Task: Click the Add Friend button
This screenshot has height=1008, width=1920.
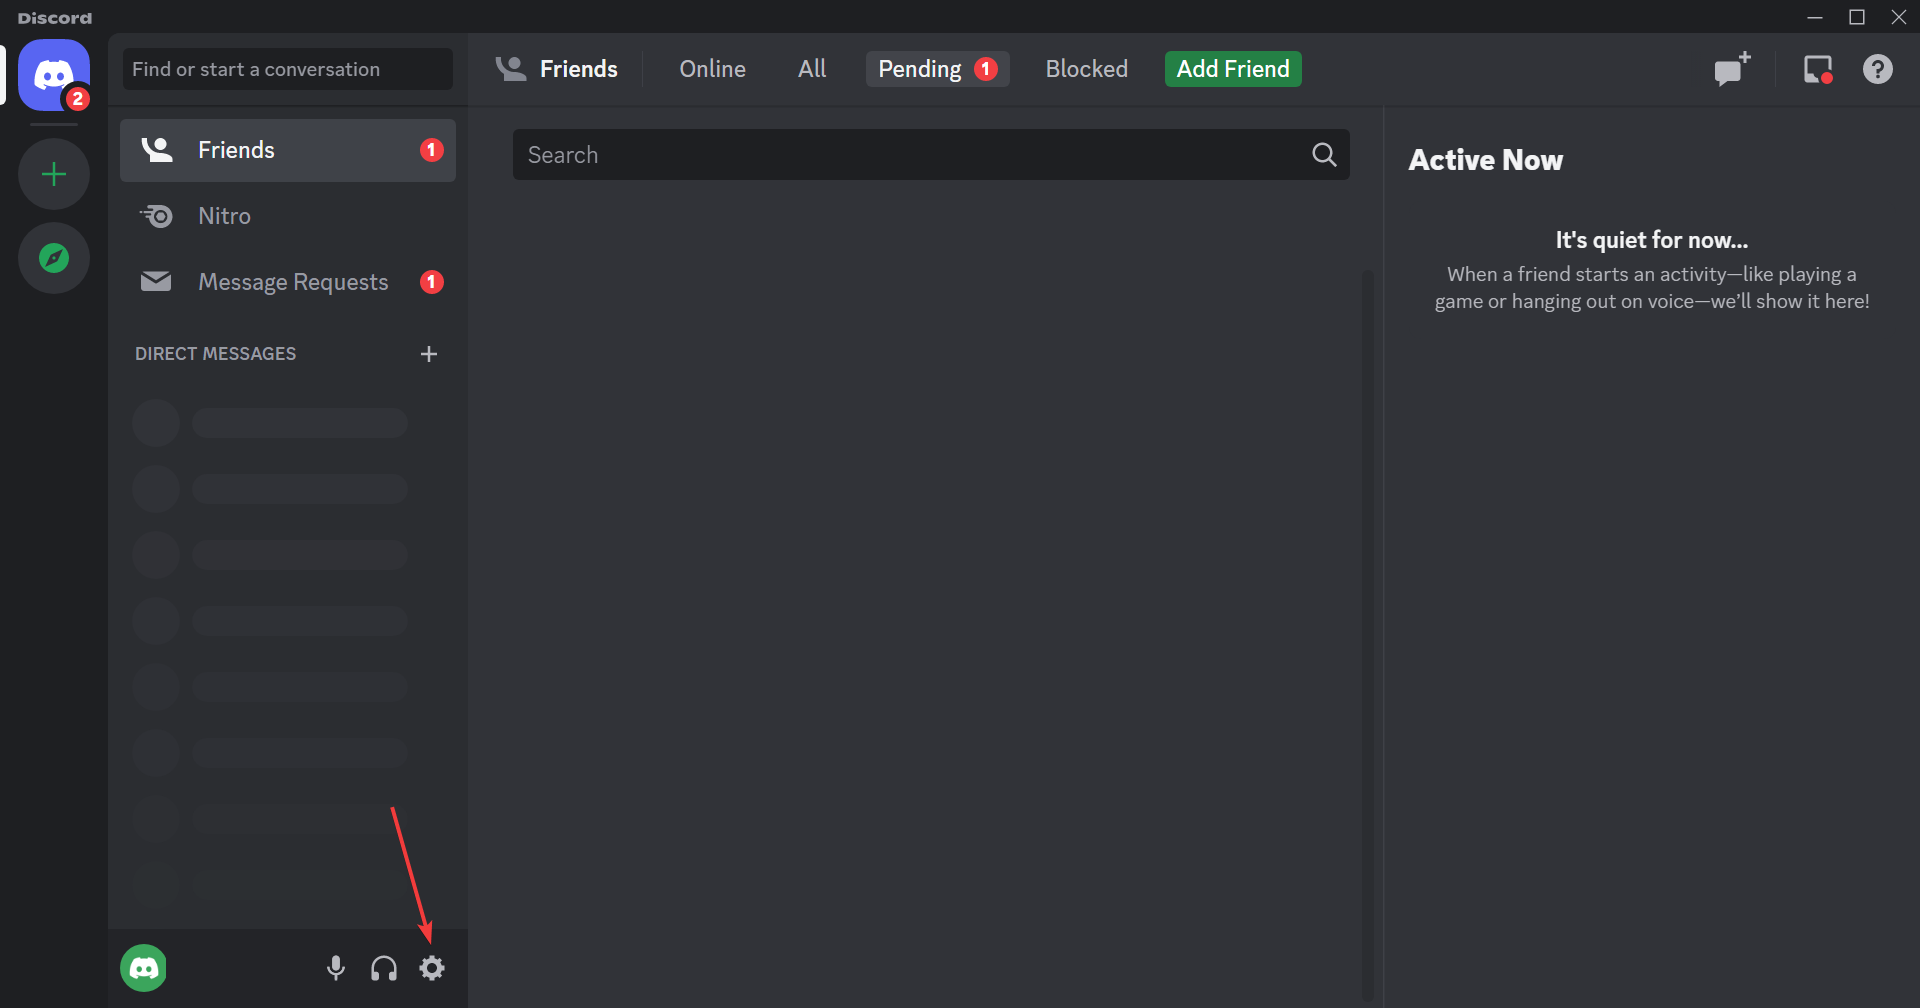Action: [1233, 69]
